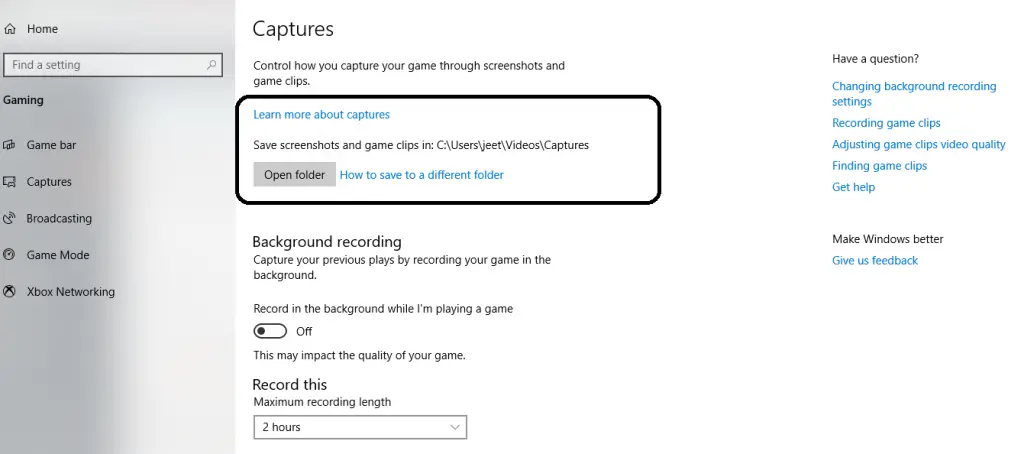Open Adjusting game clips video quality help
Viewport: 1024px width, 454px height.
pyautogui.click(x=918, y=144)
